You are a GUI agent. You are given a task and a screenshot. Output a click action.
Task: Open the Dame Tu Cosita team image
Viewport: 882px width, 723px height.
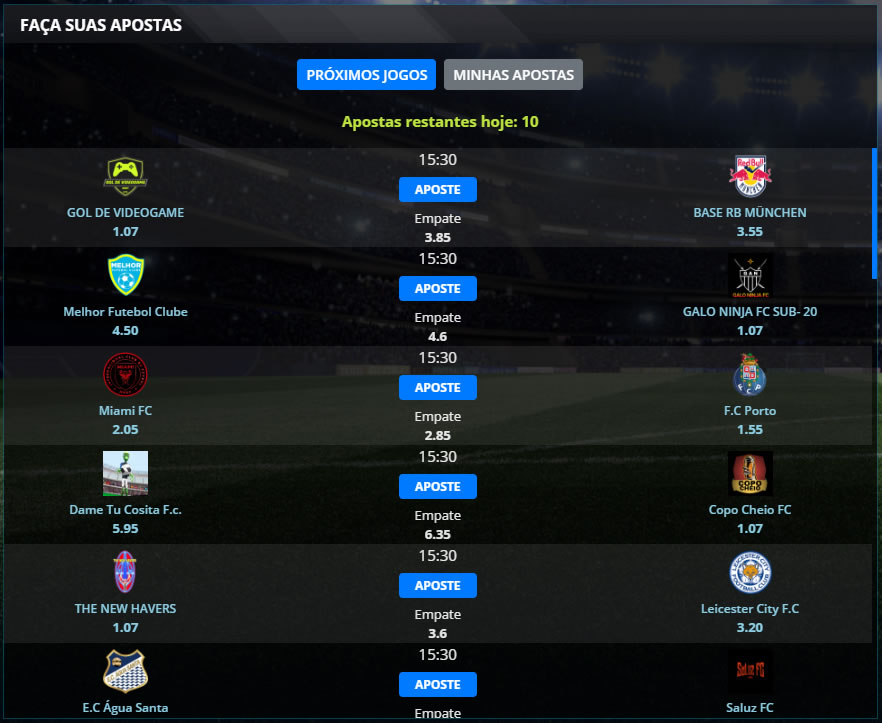[x=125, y=473]
